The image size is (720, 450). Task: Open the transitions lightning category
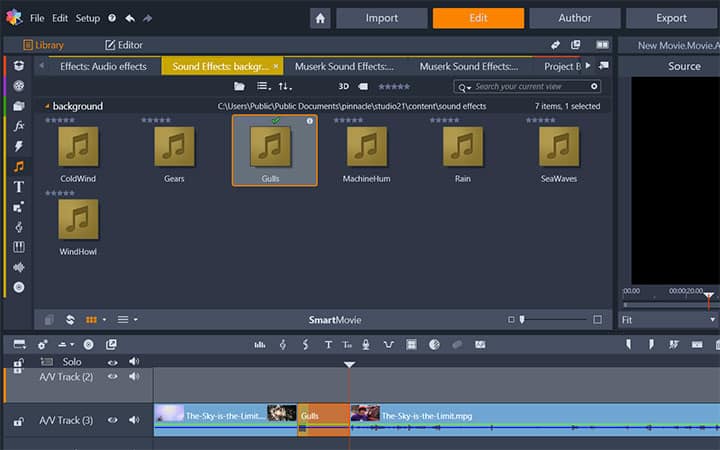pos(19,146)
